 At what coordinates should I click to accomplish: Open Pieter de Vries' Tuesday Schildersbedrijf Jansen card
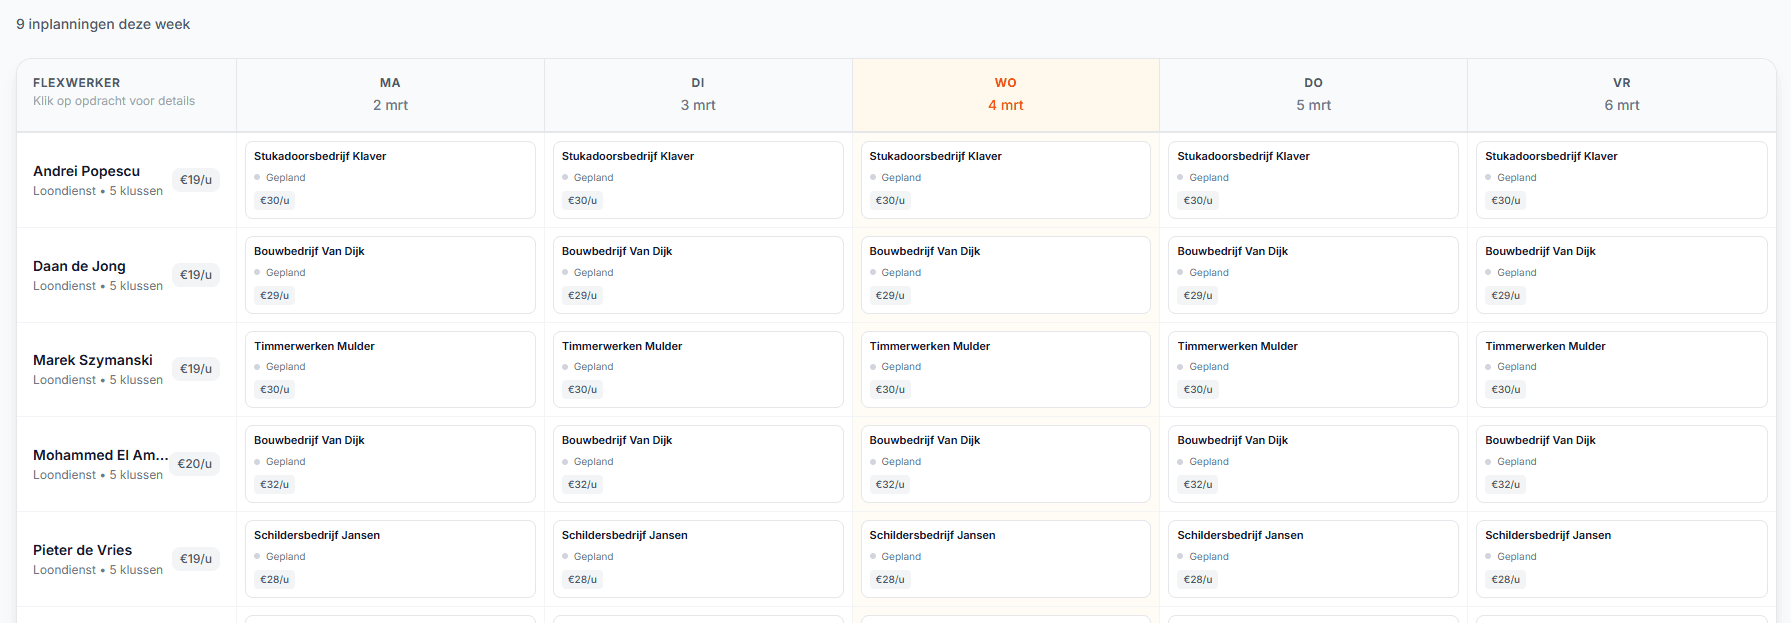[698, 558]
